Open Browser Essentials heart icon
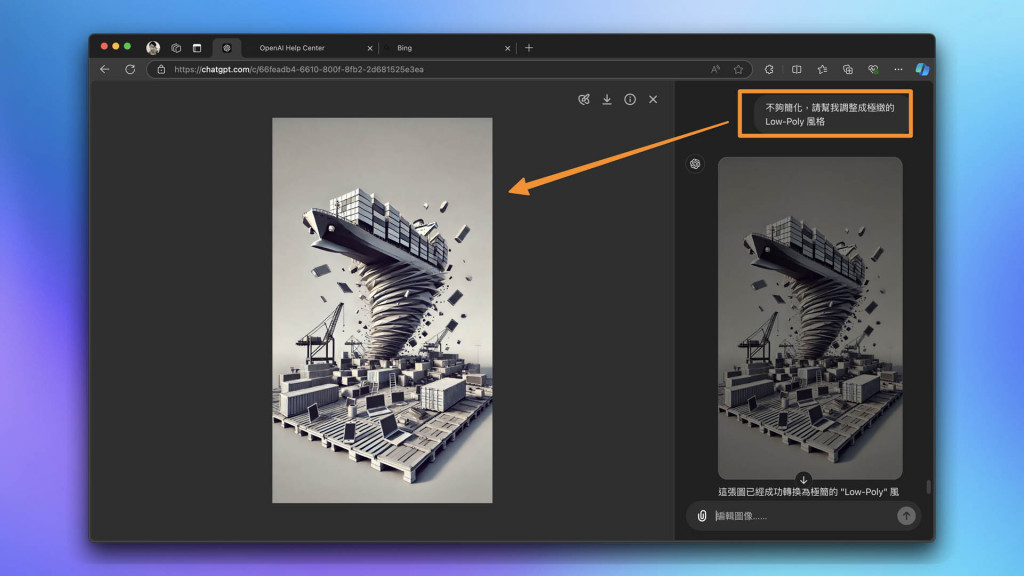The width and height of the screenshot is (1024, 576). [873, 69]
